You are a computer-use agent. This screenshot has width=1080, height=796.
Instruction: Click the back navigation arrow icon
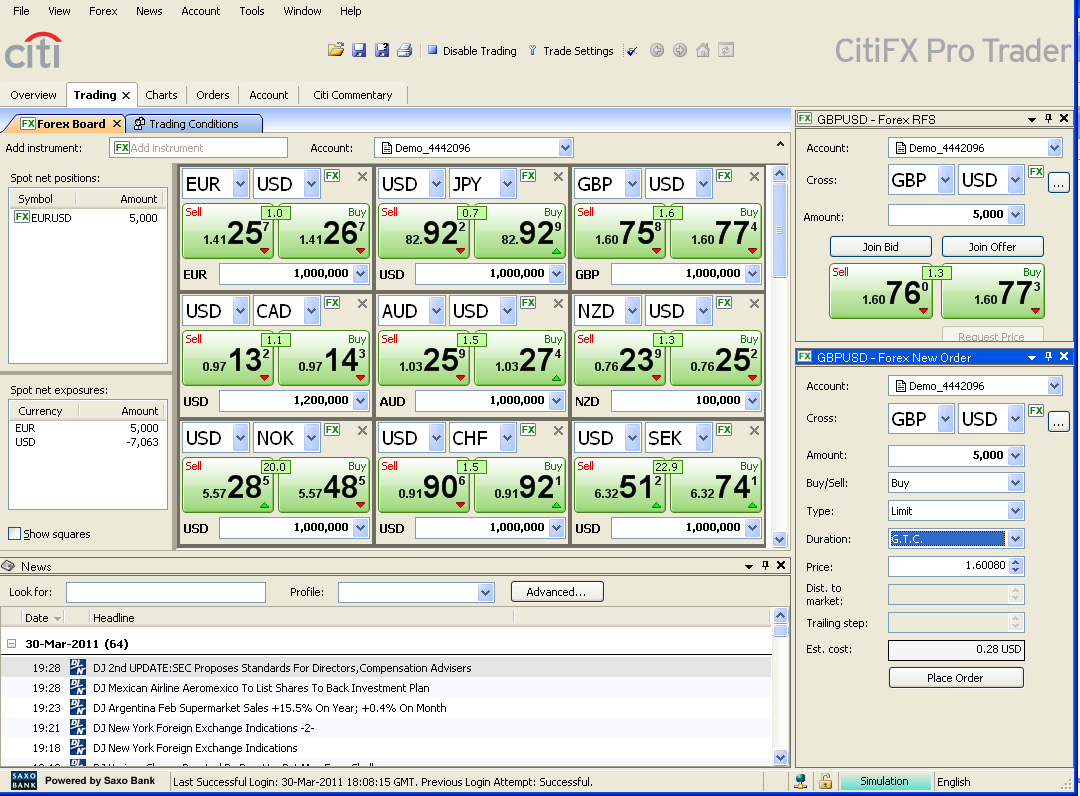(656, 50)
